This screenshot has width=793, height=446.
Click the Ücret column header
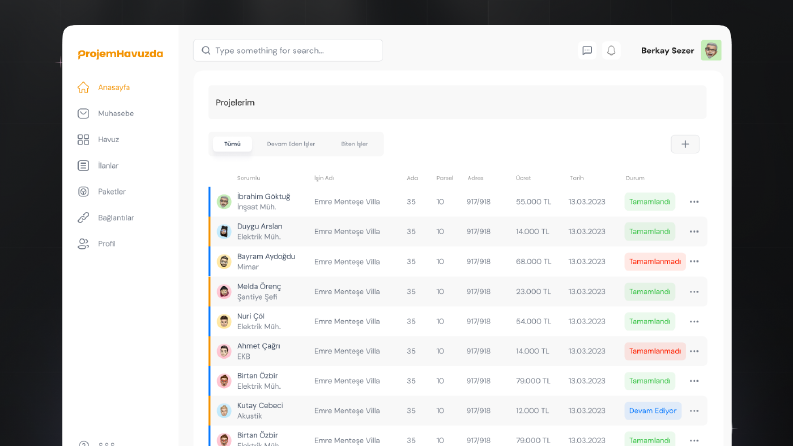(523, 178)
